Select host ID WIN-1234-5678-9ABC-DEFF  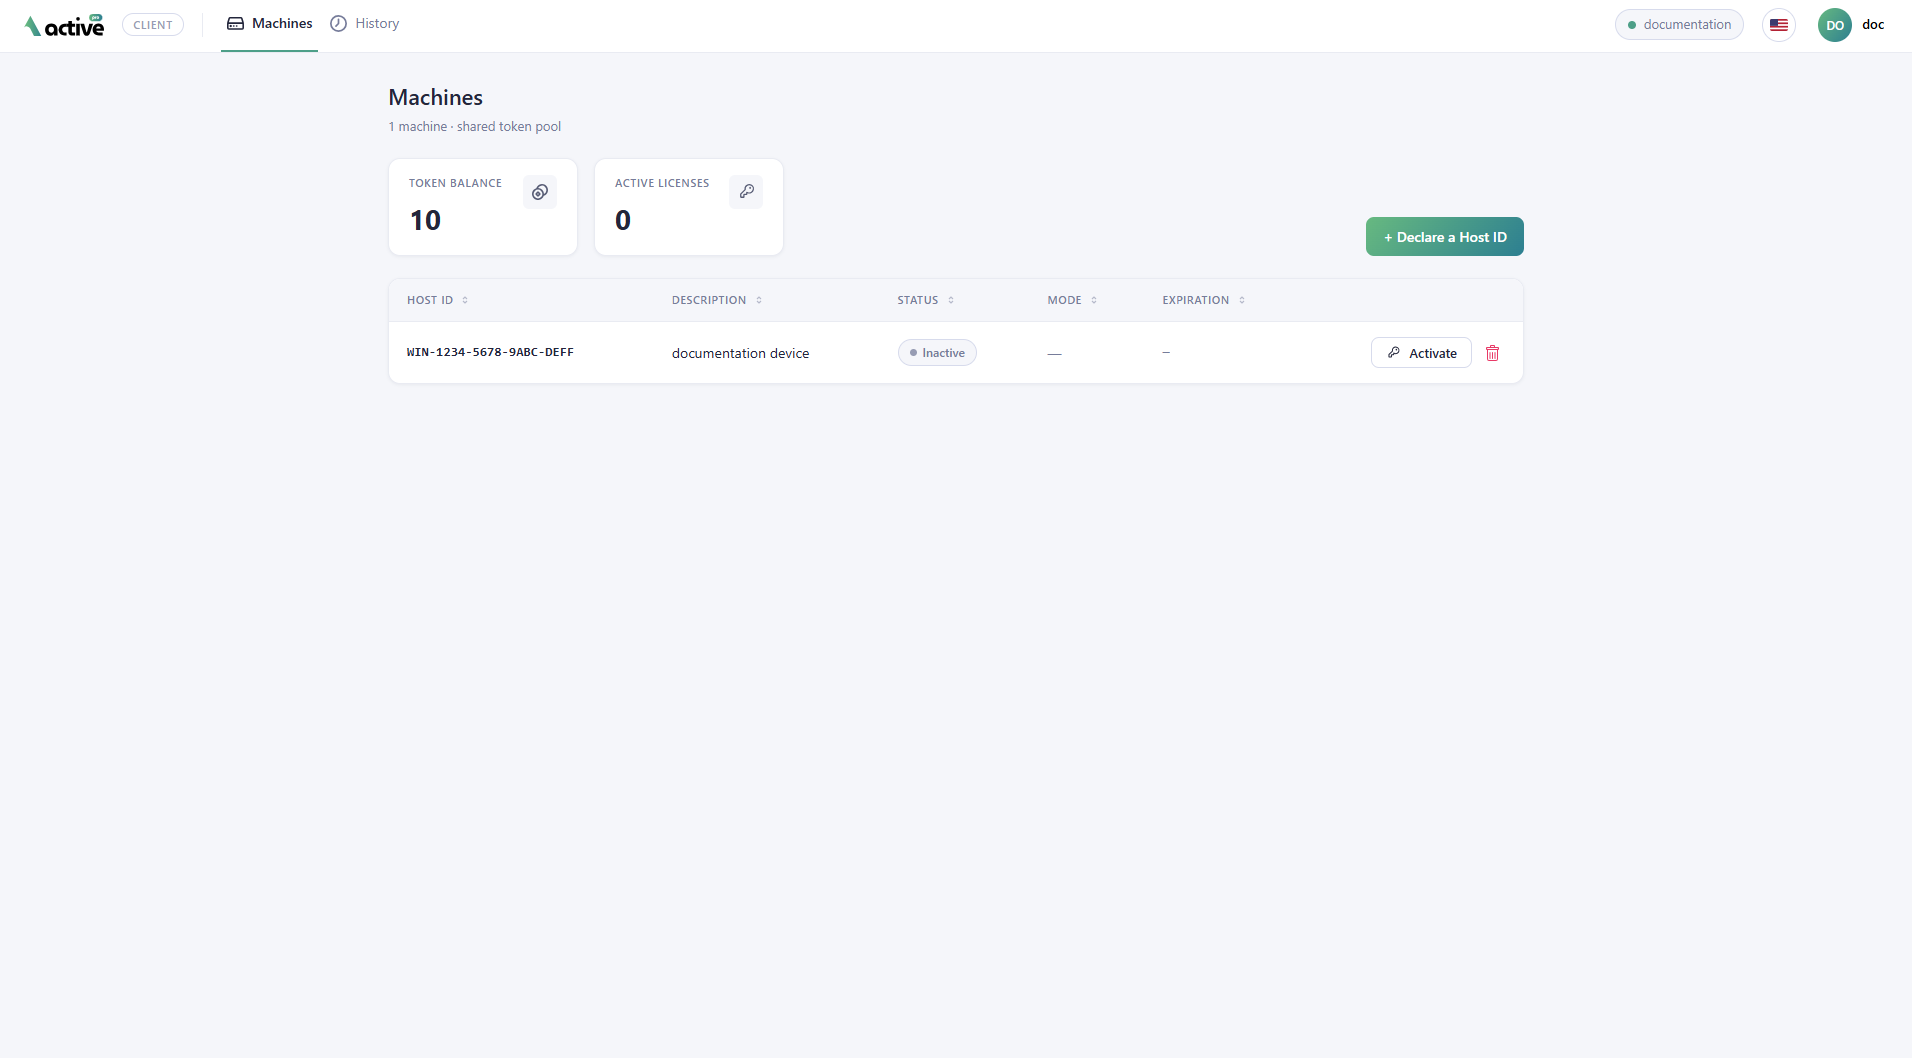pyautogui.click(x=490, y=352)
